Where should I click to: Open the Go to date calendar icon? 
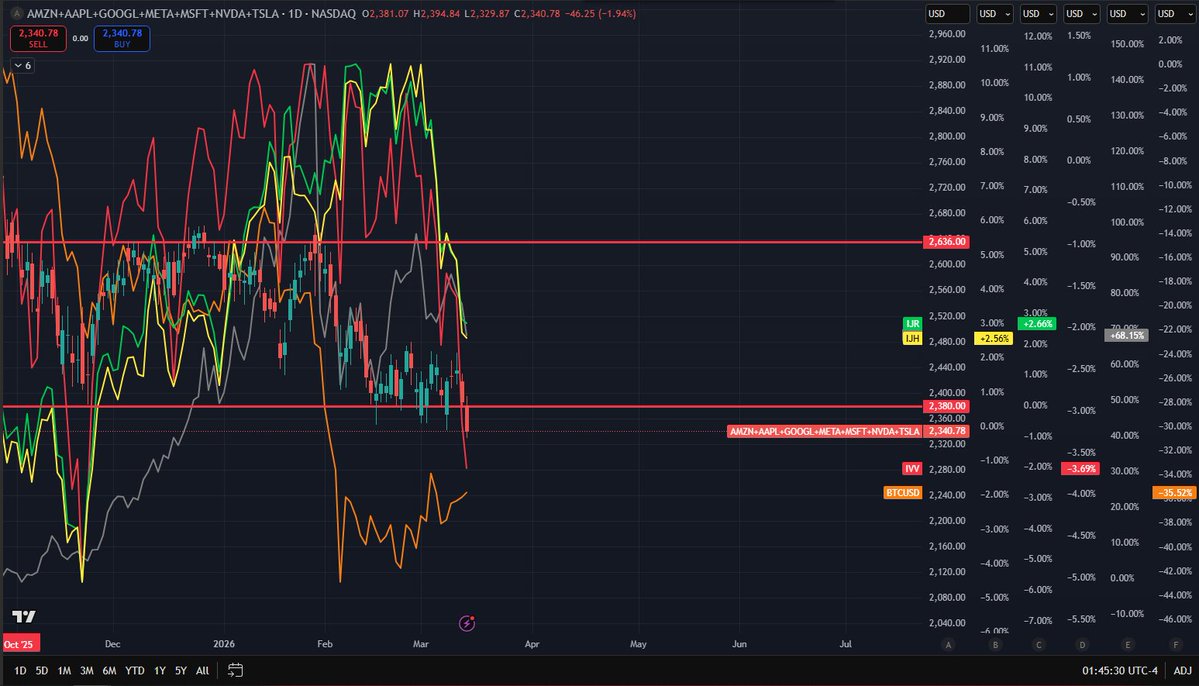click(236, 670)
